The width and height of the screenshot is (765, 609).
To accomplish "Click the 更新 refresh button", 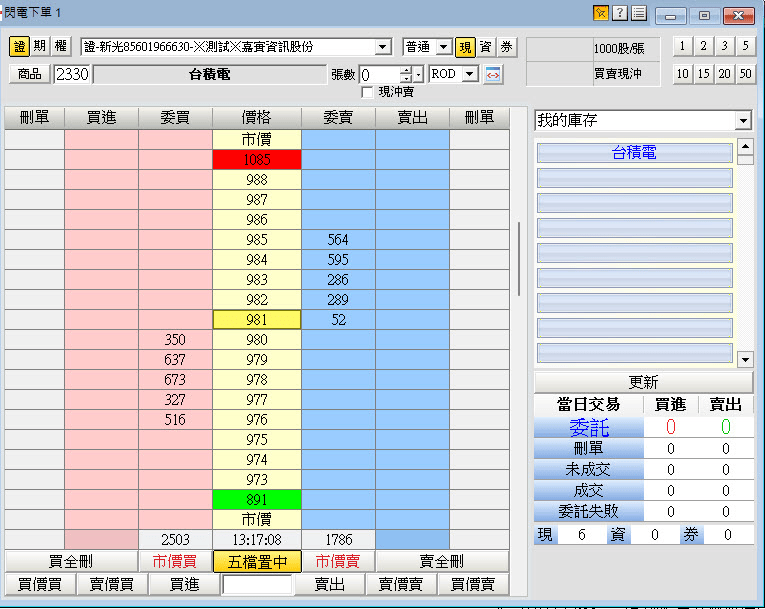I will coord(643,383).
